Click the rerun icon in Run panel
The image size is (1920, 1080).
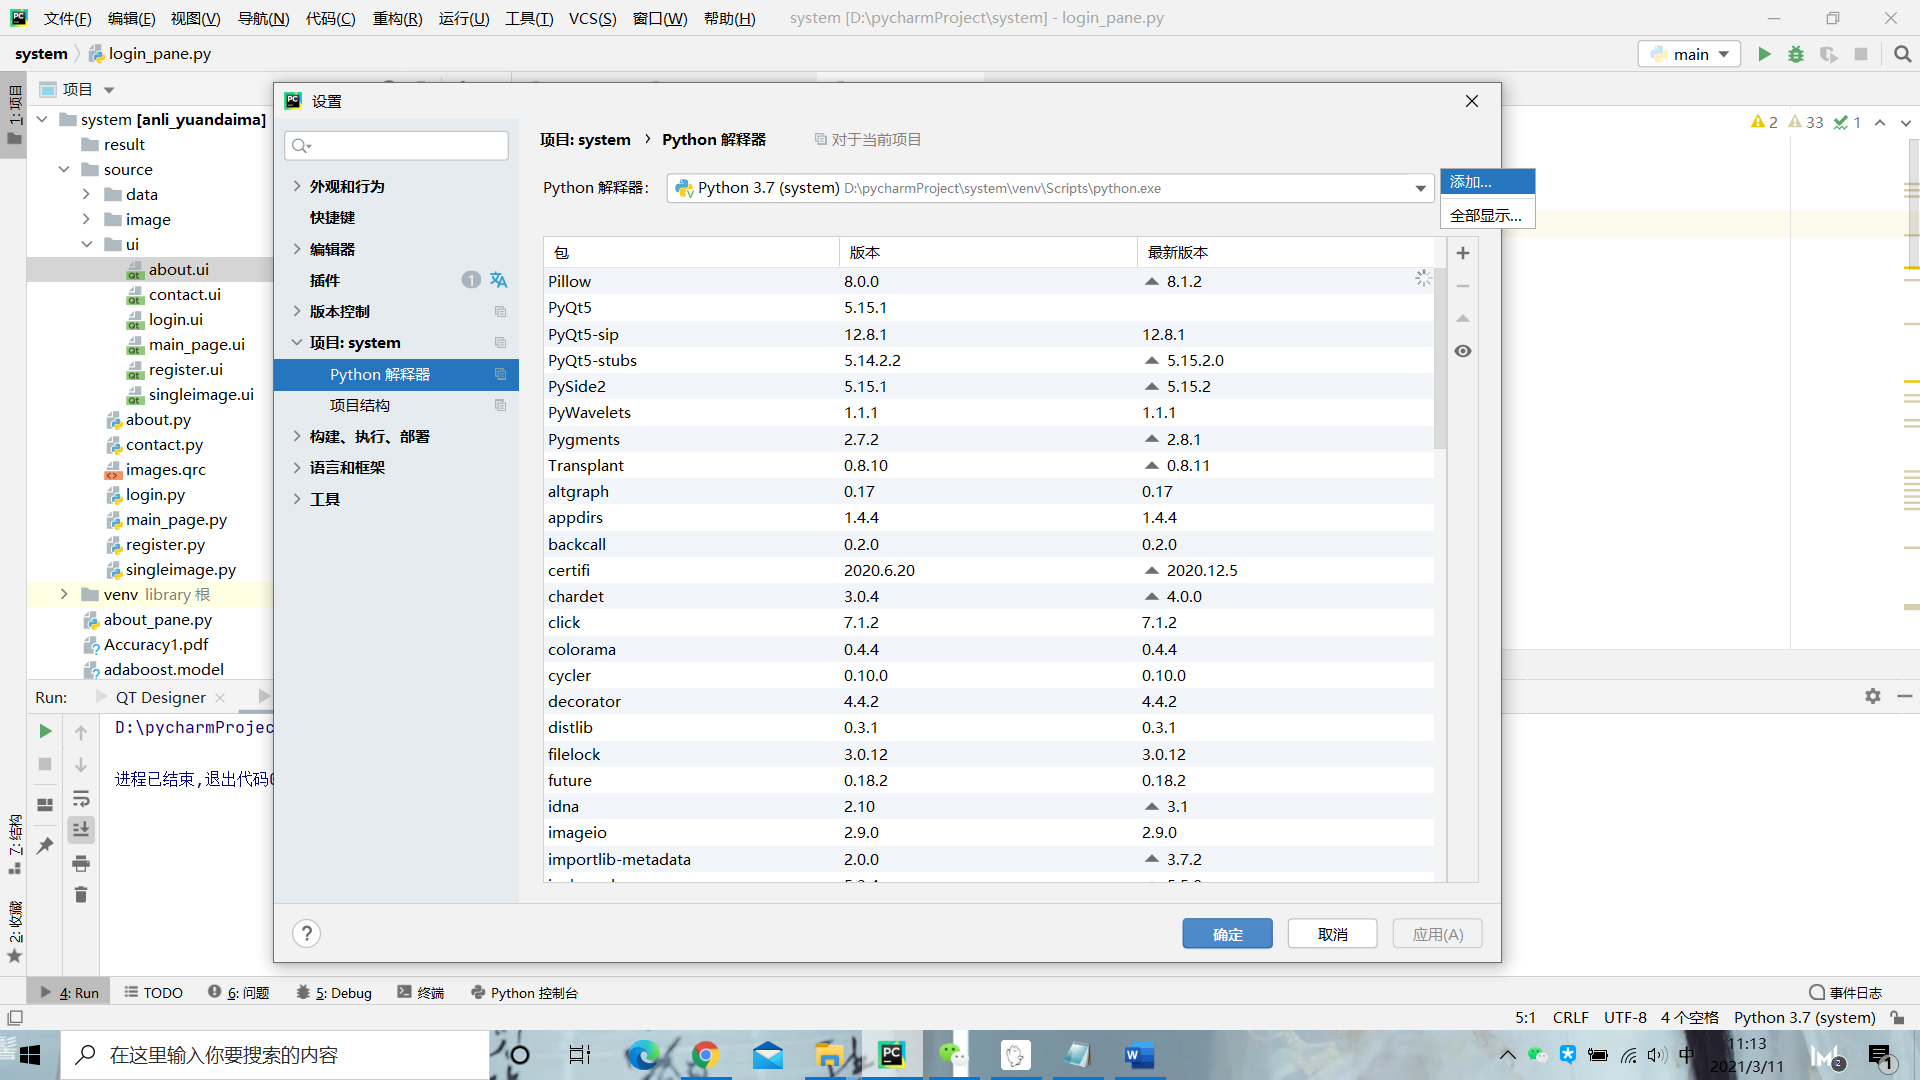(x=45, y=731)
